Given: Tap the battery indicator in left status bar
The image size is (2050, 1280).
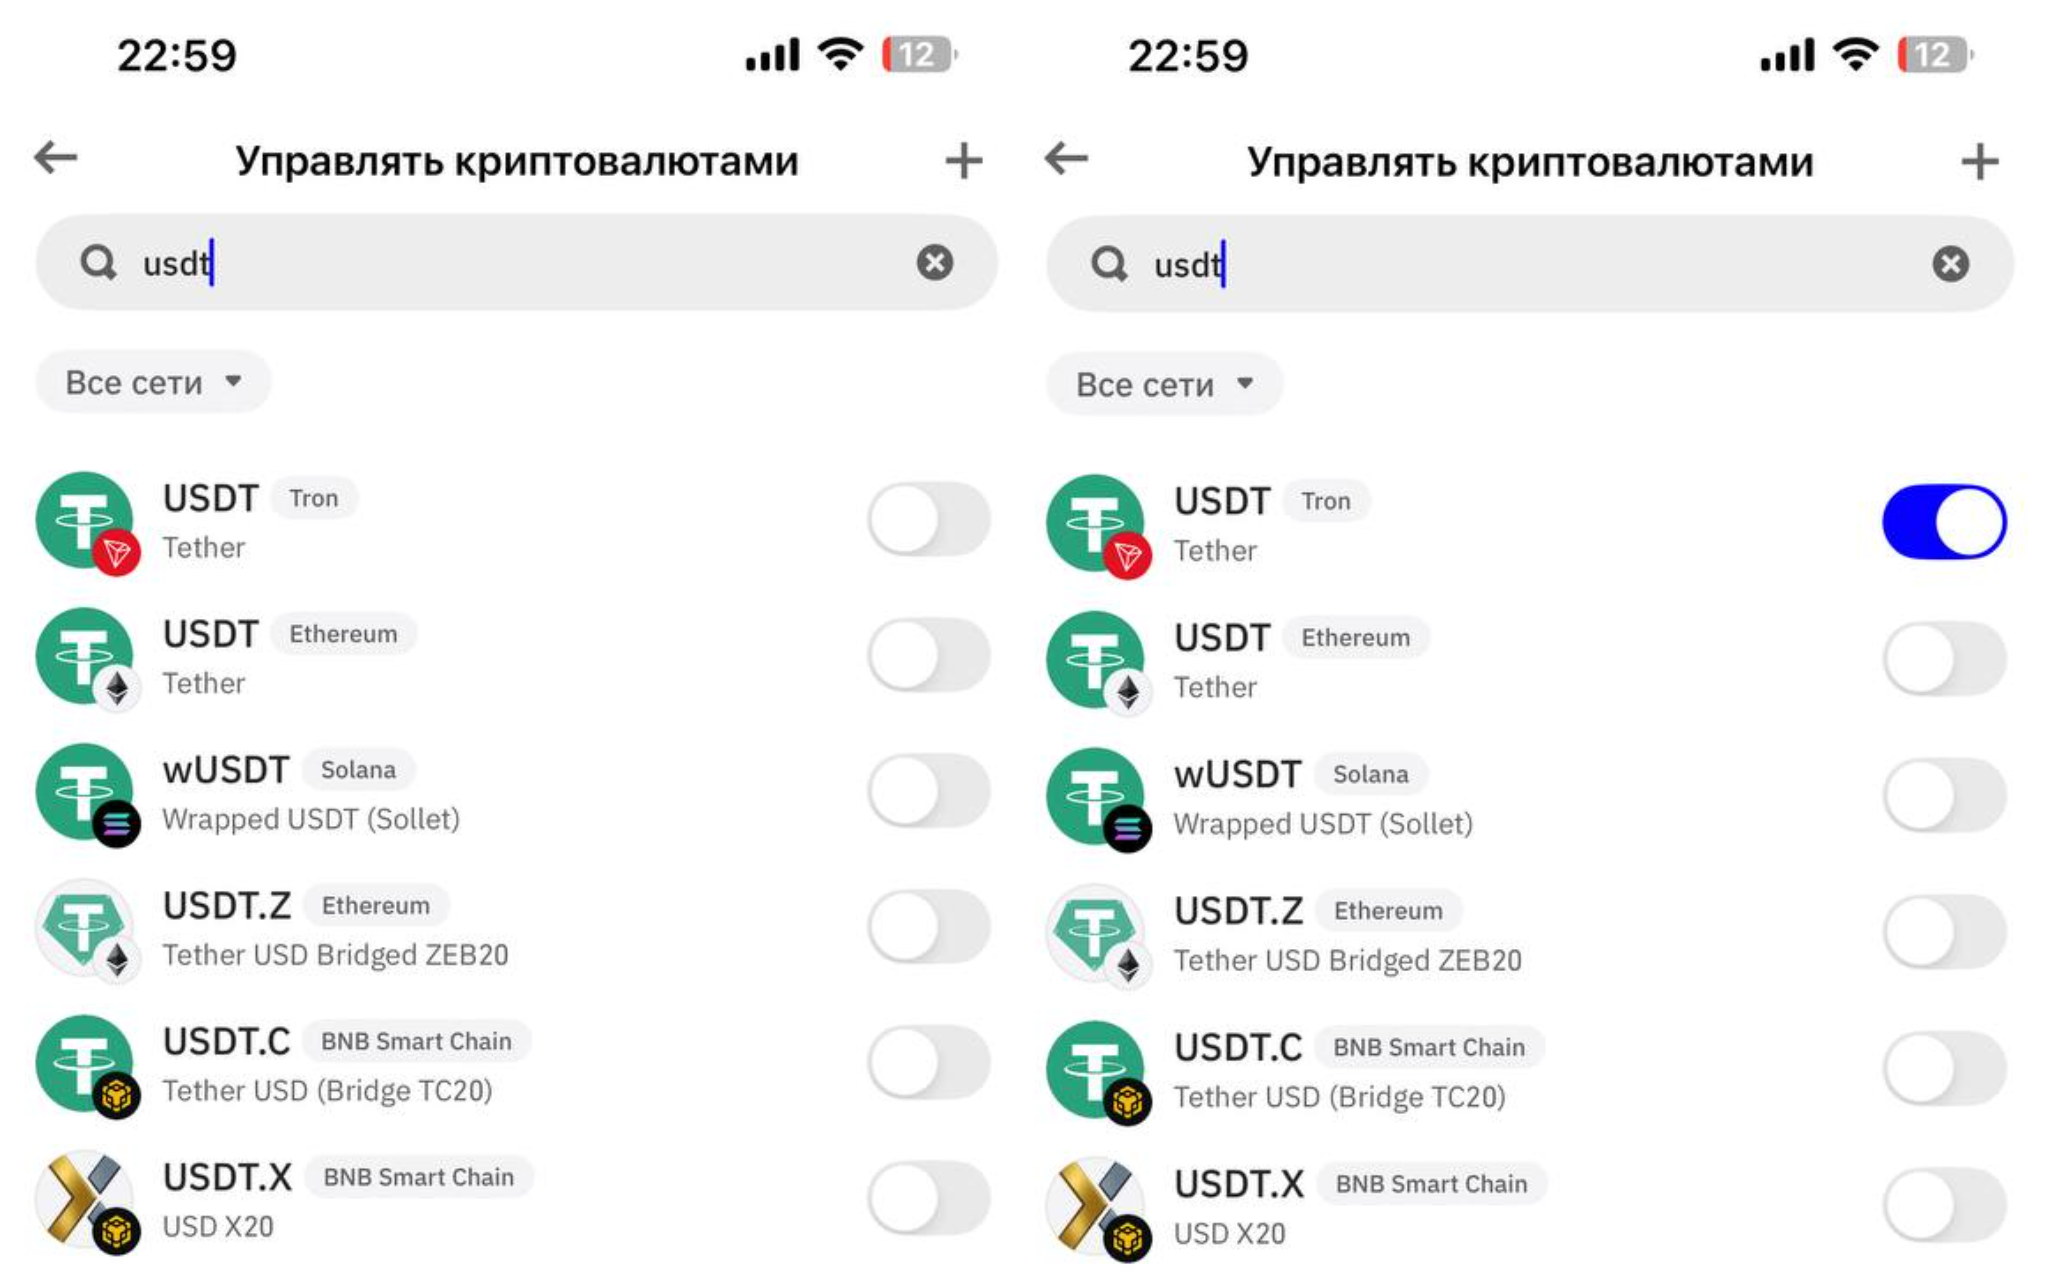Looking at the screenshot, I should (918, 55).
